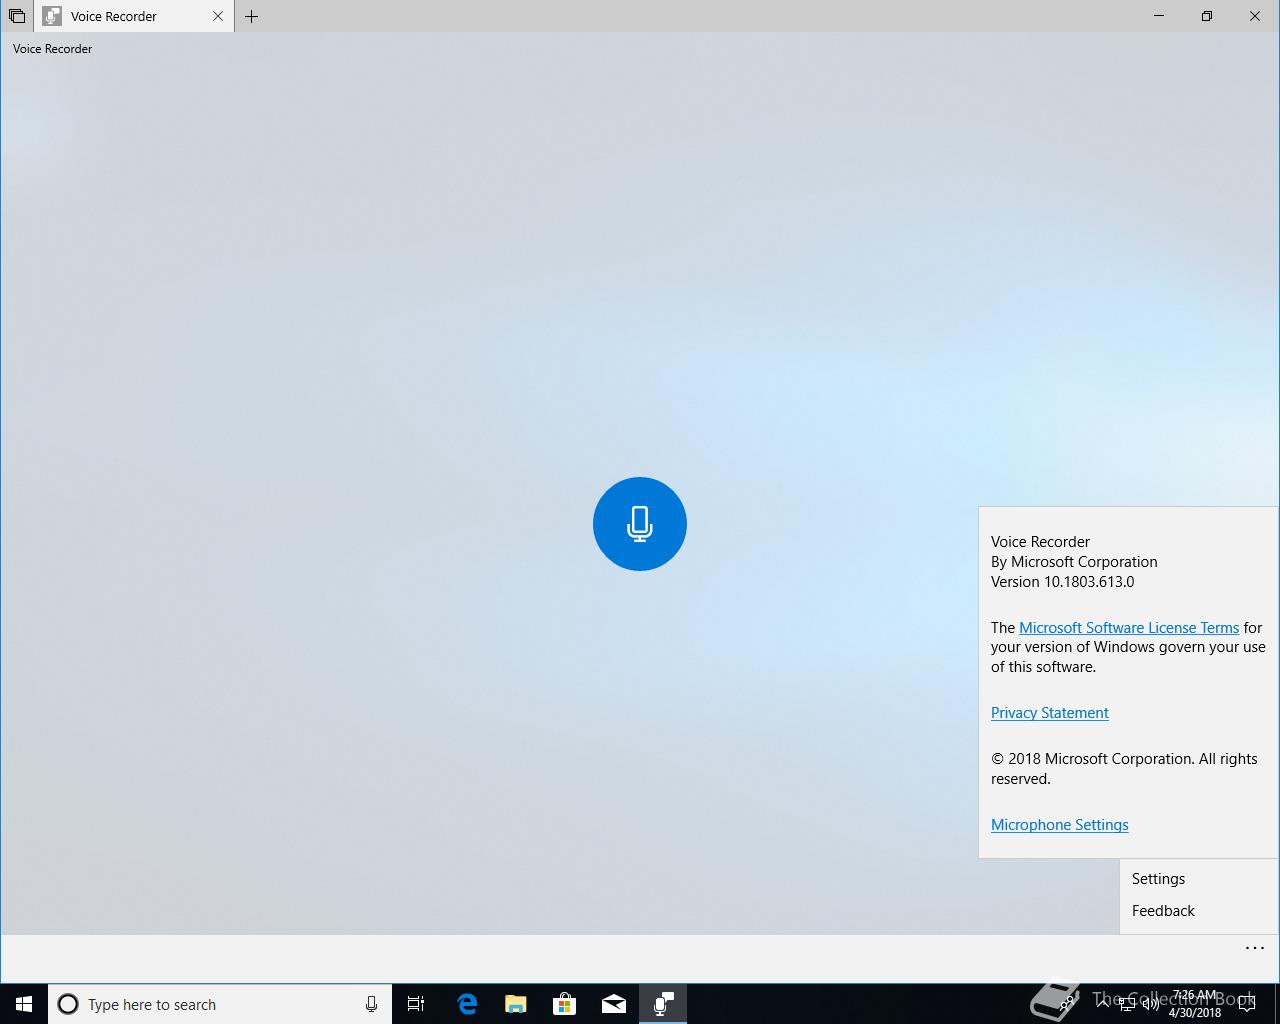Click the Version 10.1803.613.0 text
The image size is (1280, 1024).
[x=1062, y=582]
